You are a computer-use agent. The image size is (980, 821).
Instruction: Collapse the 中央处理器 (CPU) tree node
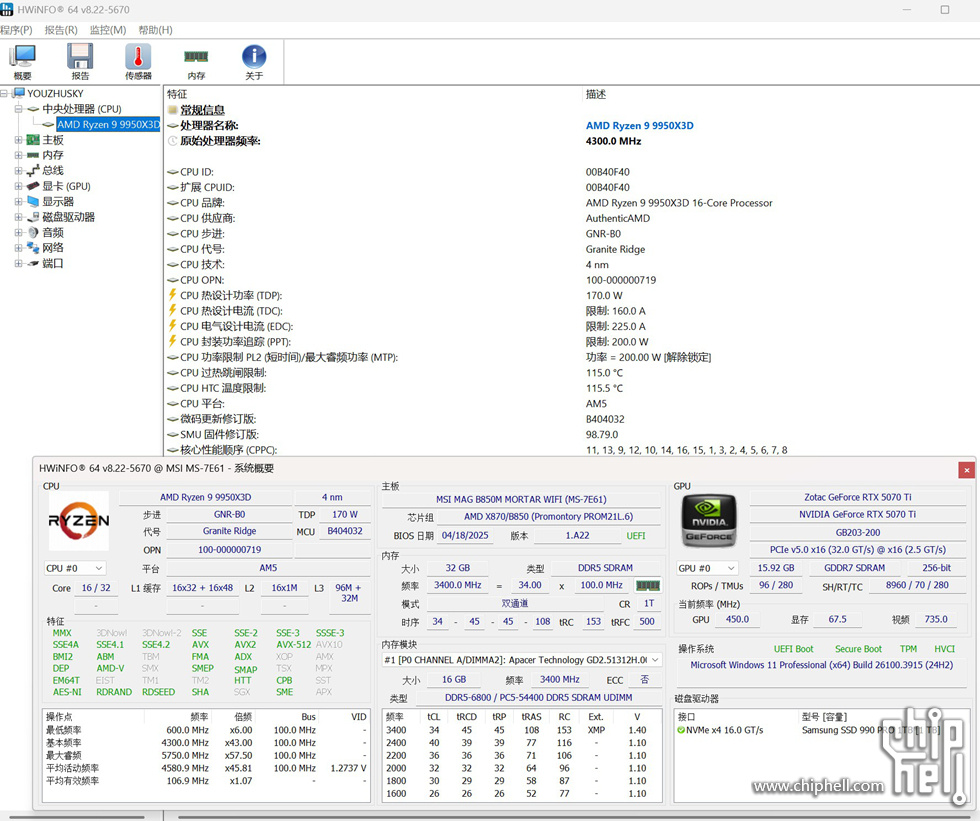18,109
